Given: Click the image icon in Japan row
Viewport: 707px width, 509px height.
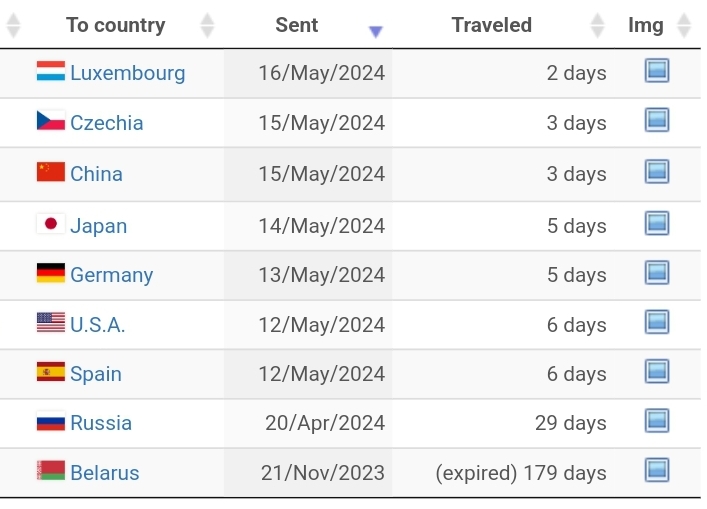Looking at the screenshot, I should 656,223.
